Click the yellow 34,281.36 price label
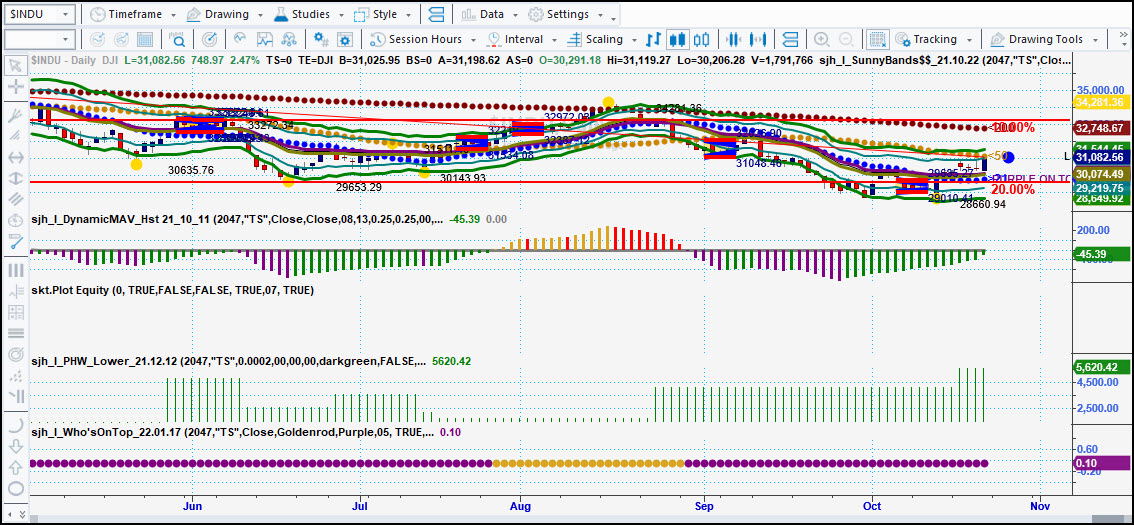Viewport: 1134px width, 525px height. (1099, 103)
